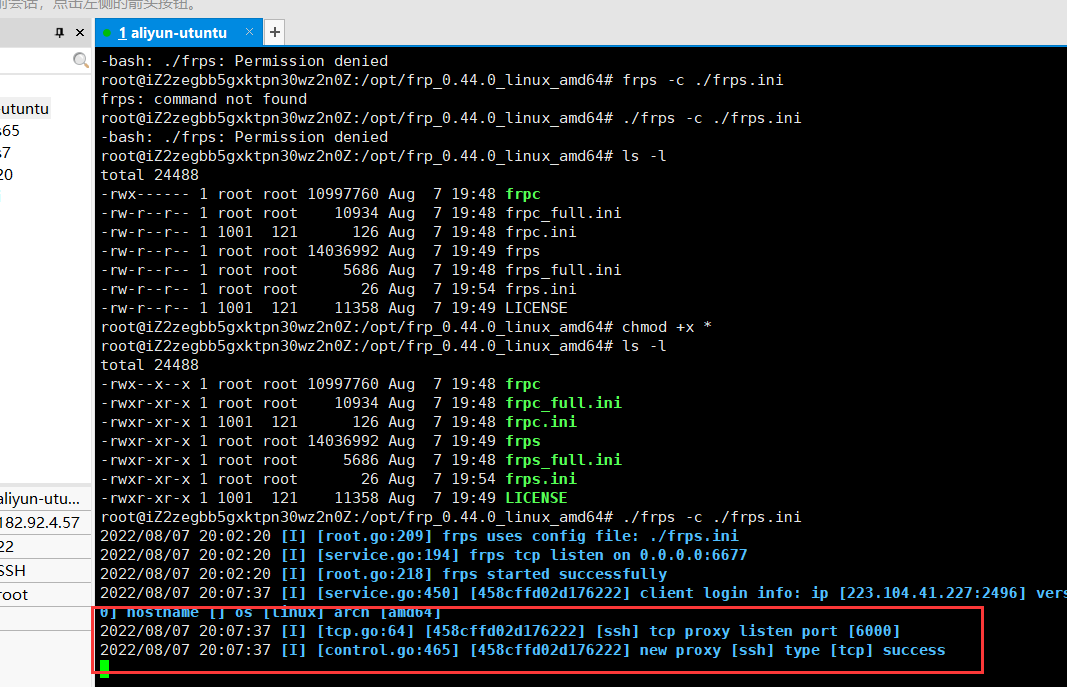Screen dimensions: 1067x687
Task: Click the green terminal cursor block
Action: coord(105,669)
